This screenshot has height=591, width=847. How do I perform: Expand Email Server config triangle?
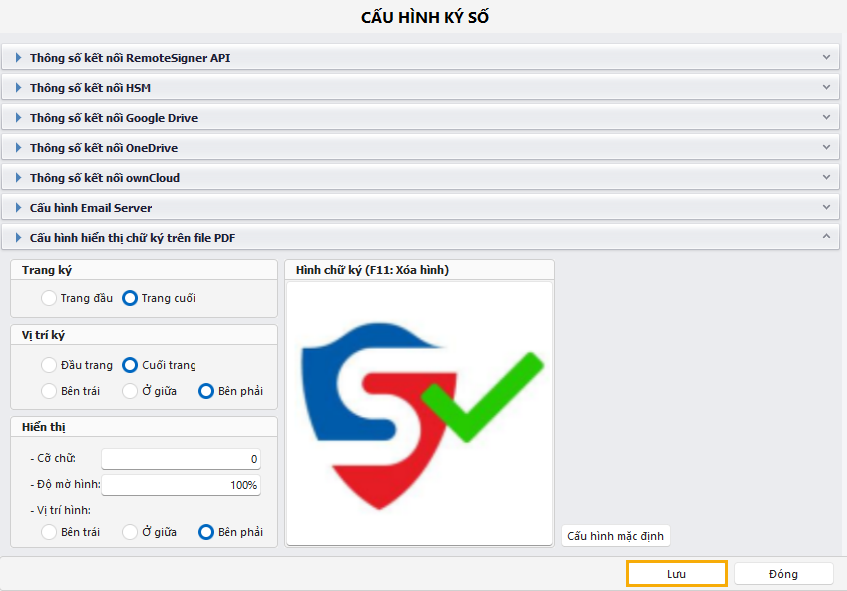point(18,207)
